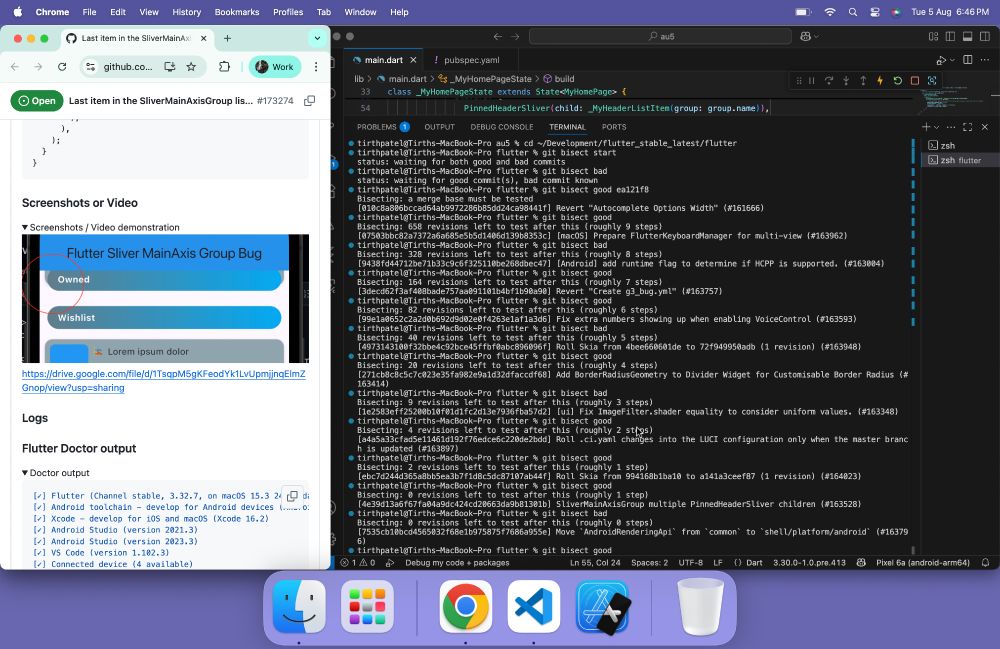Open a new Chrome tab

(227, 38)
